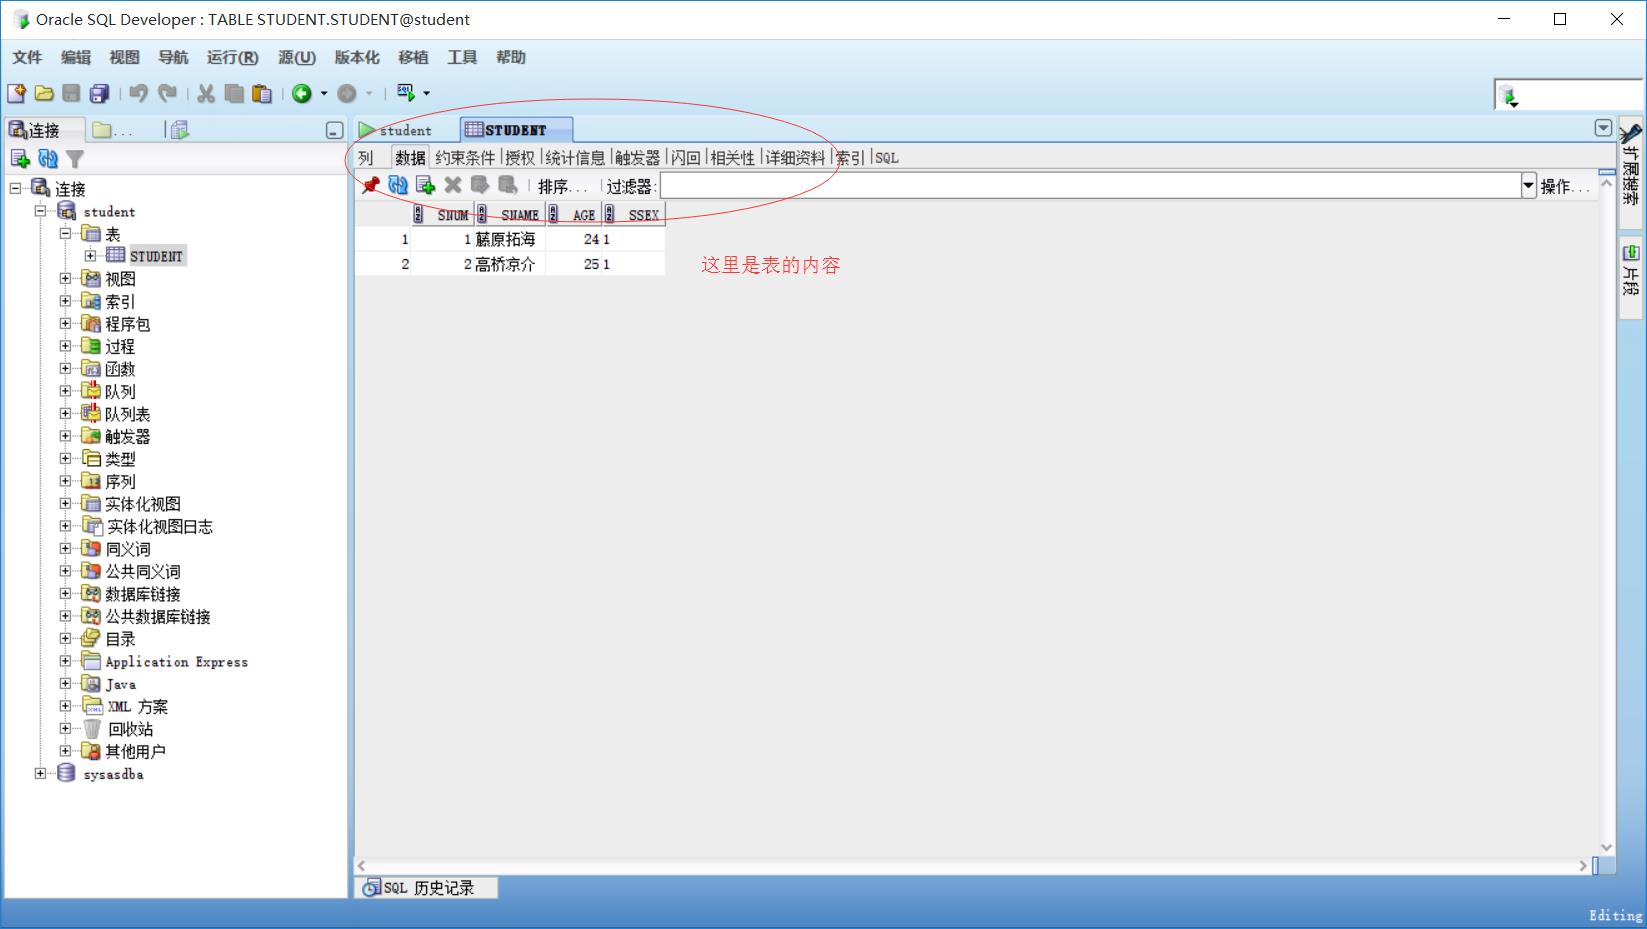Open the SQL worksheet dropdown arrow
1647x929 pixels.
click(x=427, y=93)
